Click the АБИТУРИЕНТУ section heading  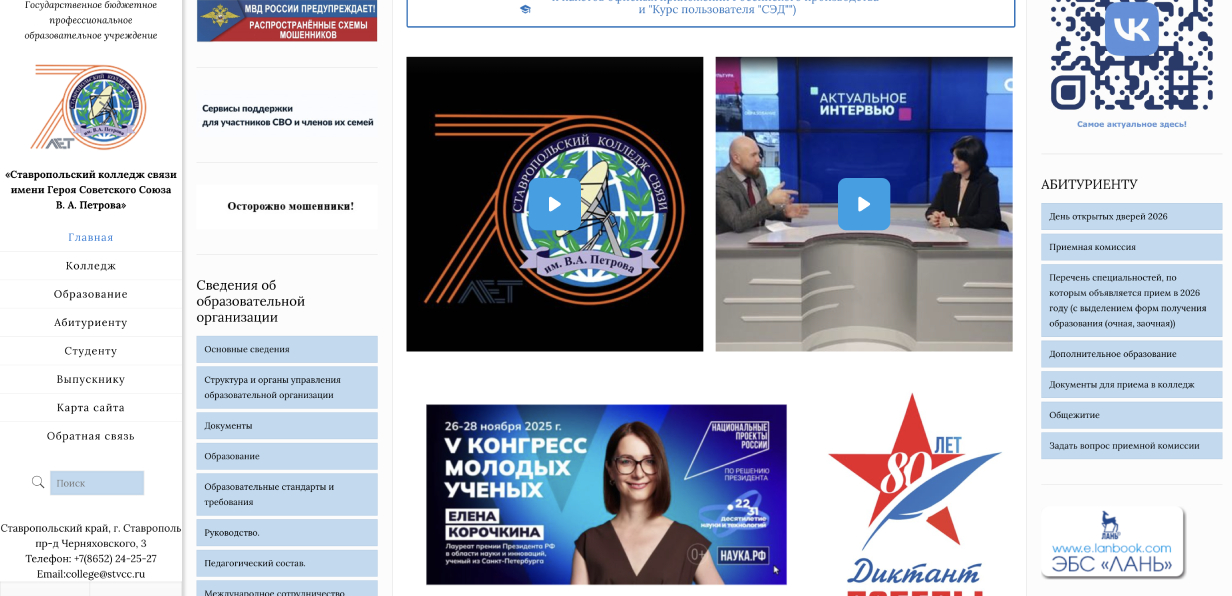[x=1089, y=185]
